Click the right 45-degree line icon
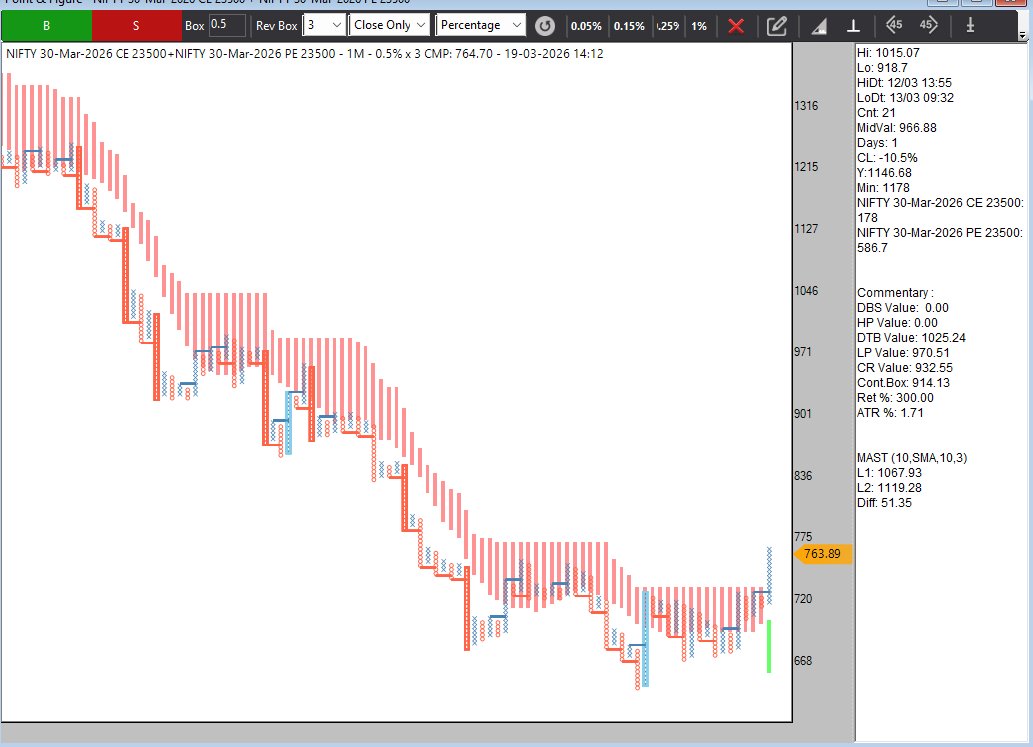 click(928, 25)
